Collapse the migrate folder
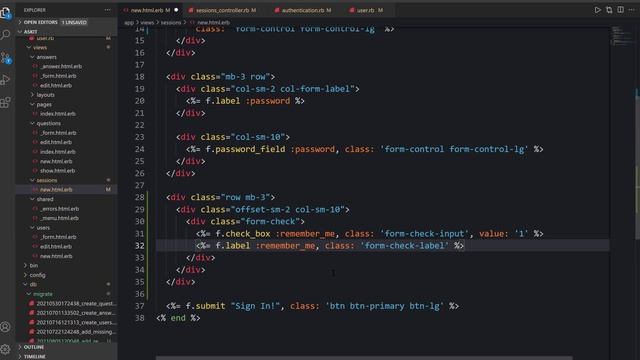 click(29, 294)
